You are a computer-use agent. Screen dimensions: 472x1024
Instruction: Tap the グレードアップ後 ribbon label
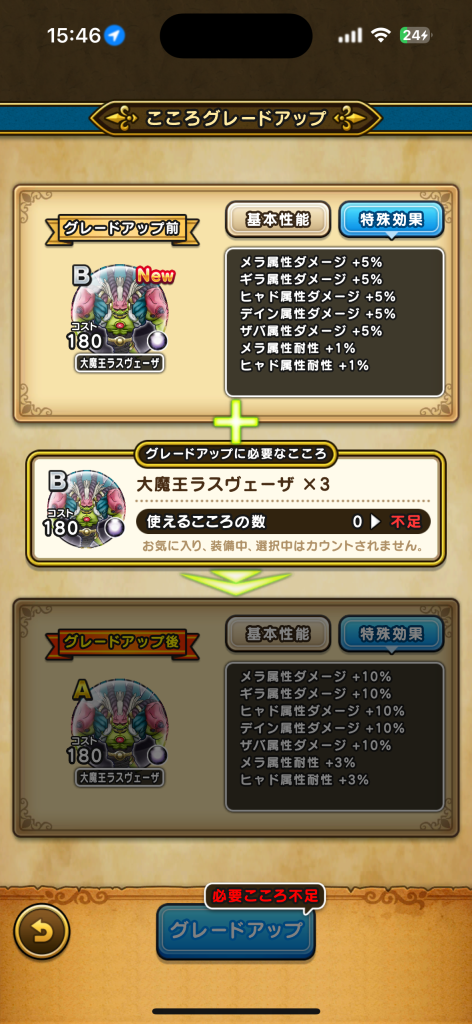[122, 643]
